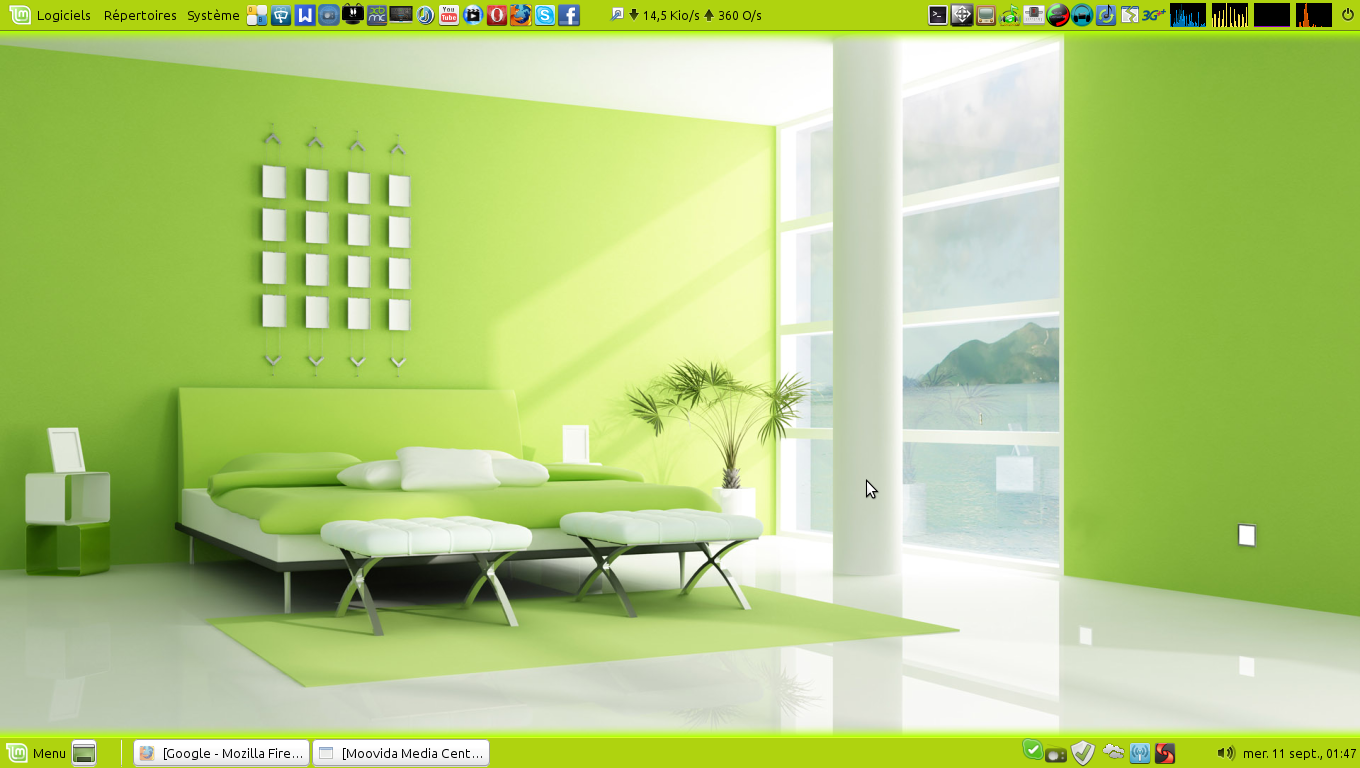This screenshot has height=768, width=1360.
Task: Click the red swirl tray icon
Action: (x=1164, y=754)
